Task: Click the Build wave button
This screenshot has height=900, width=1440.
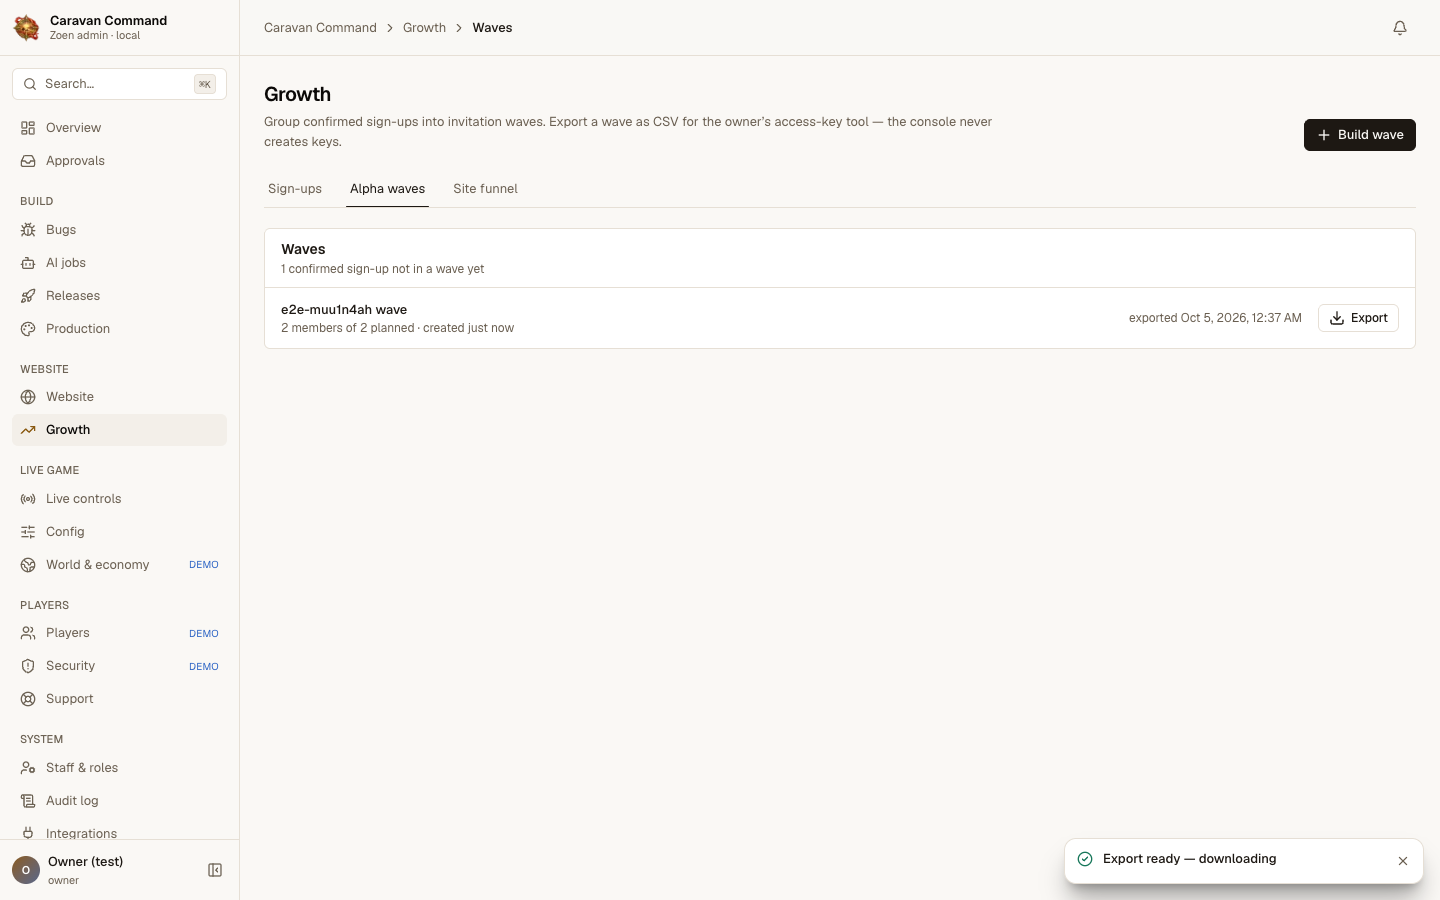Action: [x=1360, y=135]
